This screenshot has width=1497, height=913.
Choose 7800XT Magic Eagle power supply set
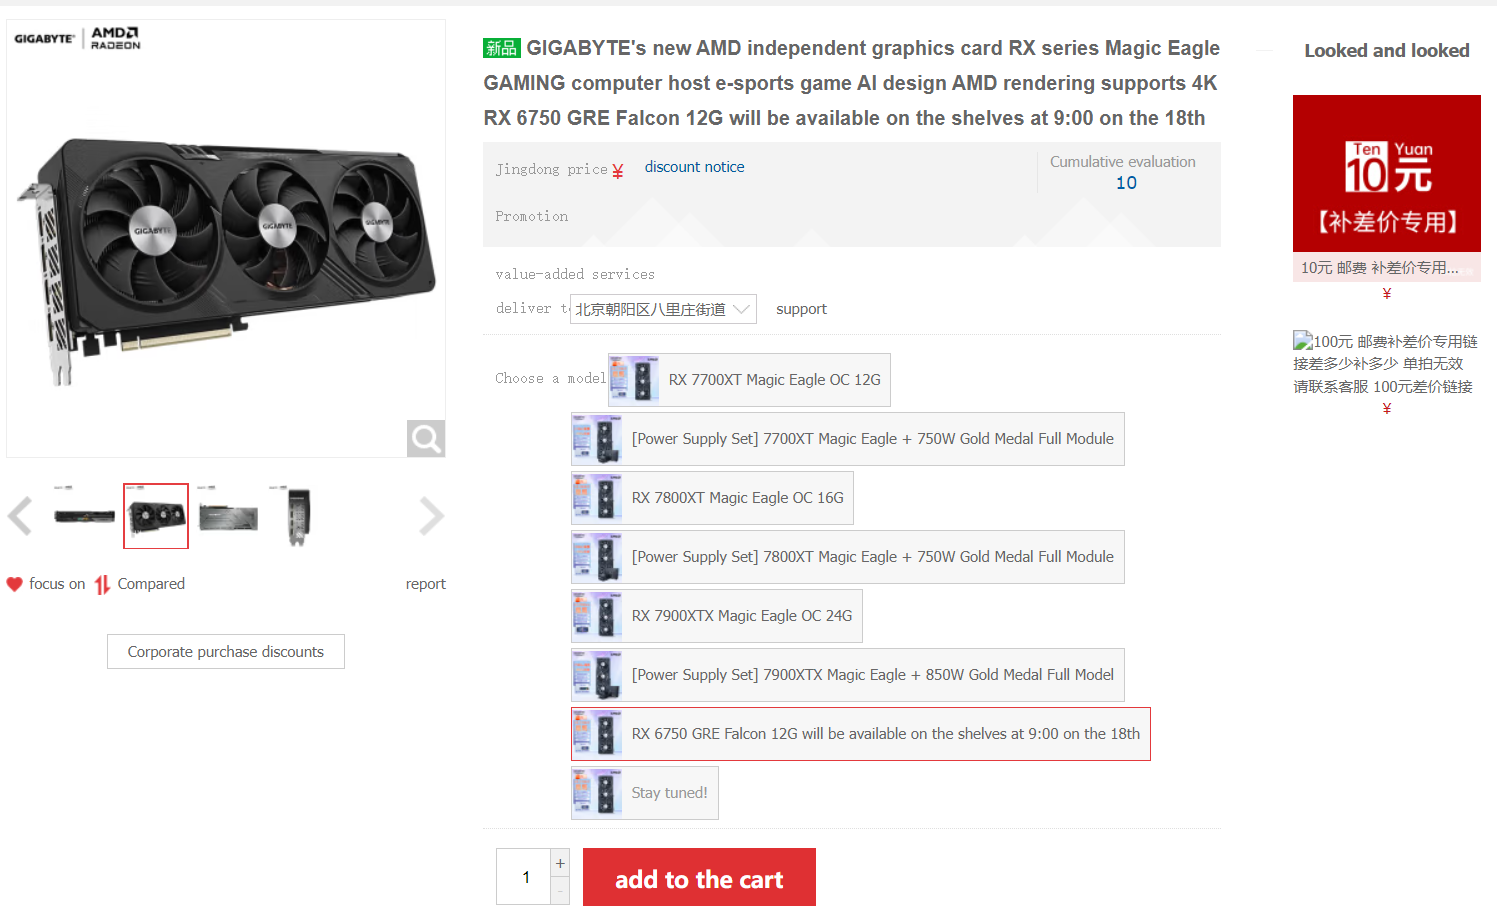click(848, 557)
